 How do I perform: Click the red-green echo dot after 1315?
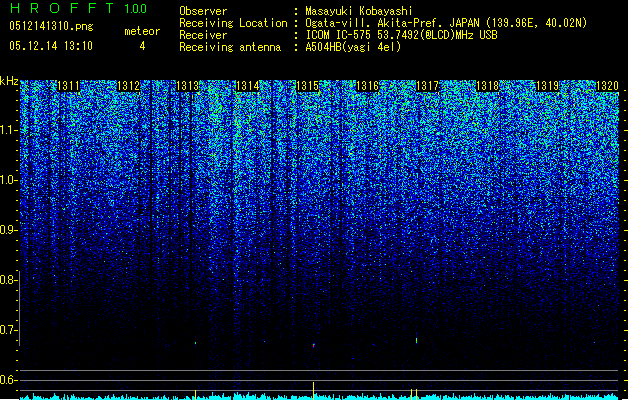point(314,345)
